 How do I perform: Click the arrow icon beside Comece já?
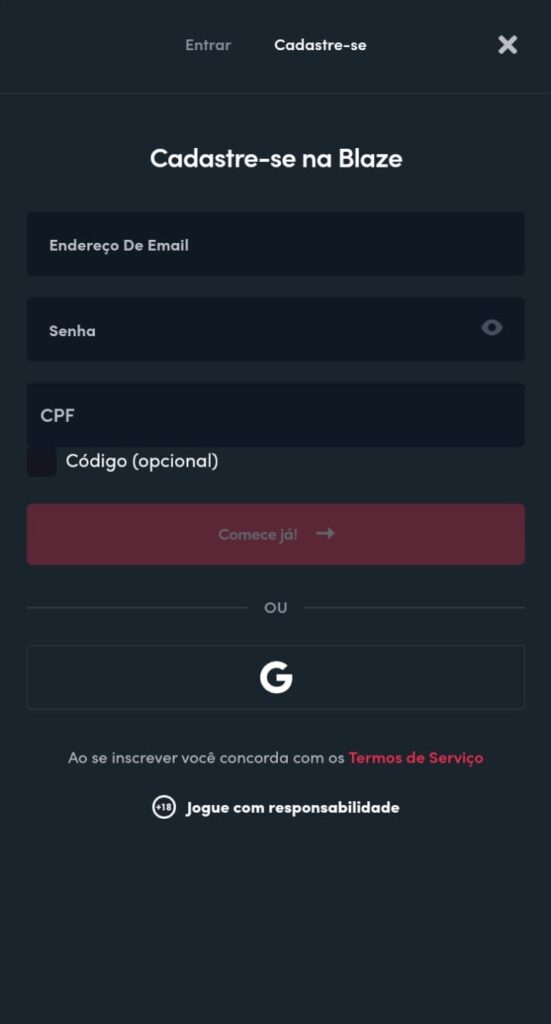[325, 534]
